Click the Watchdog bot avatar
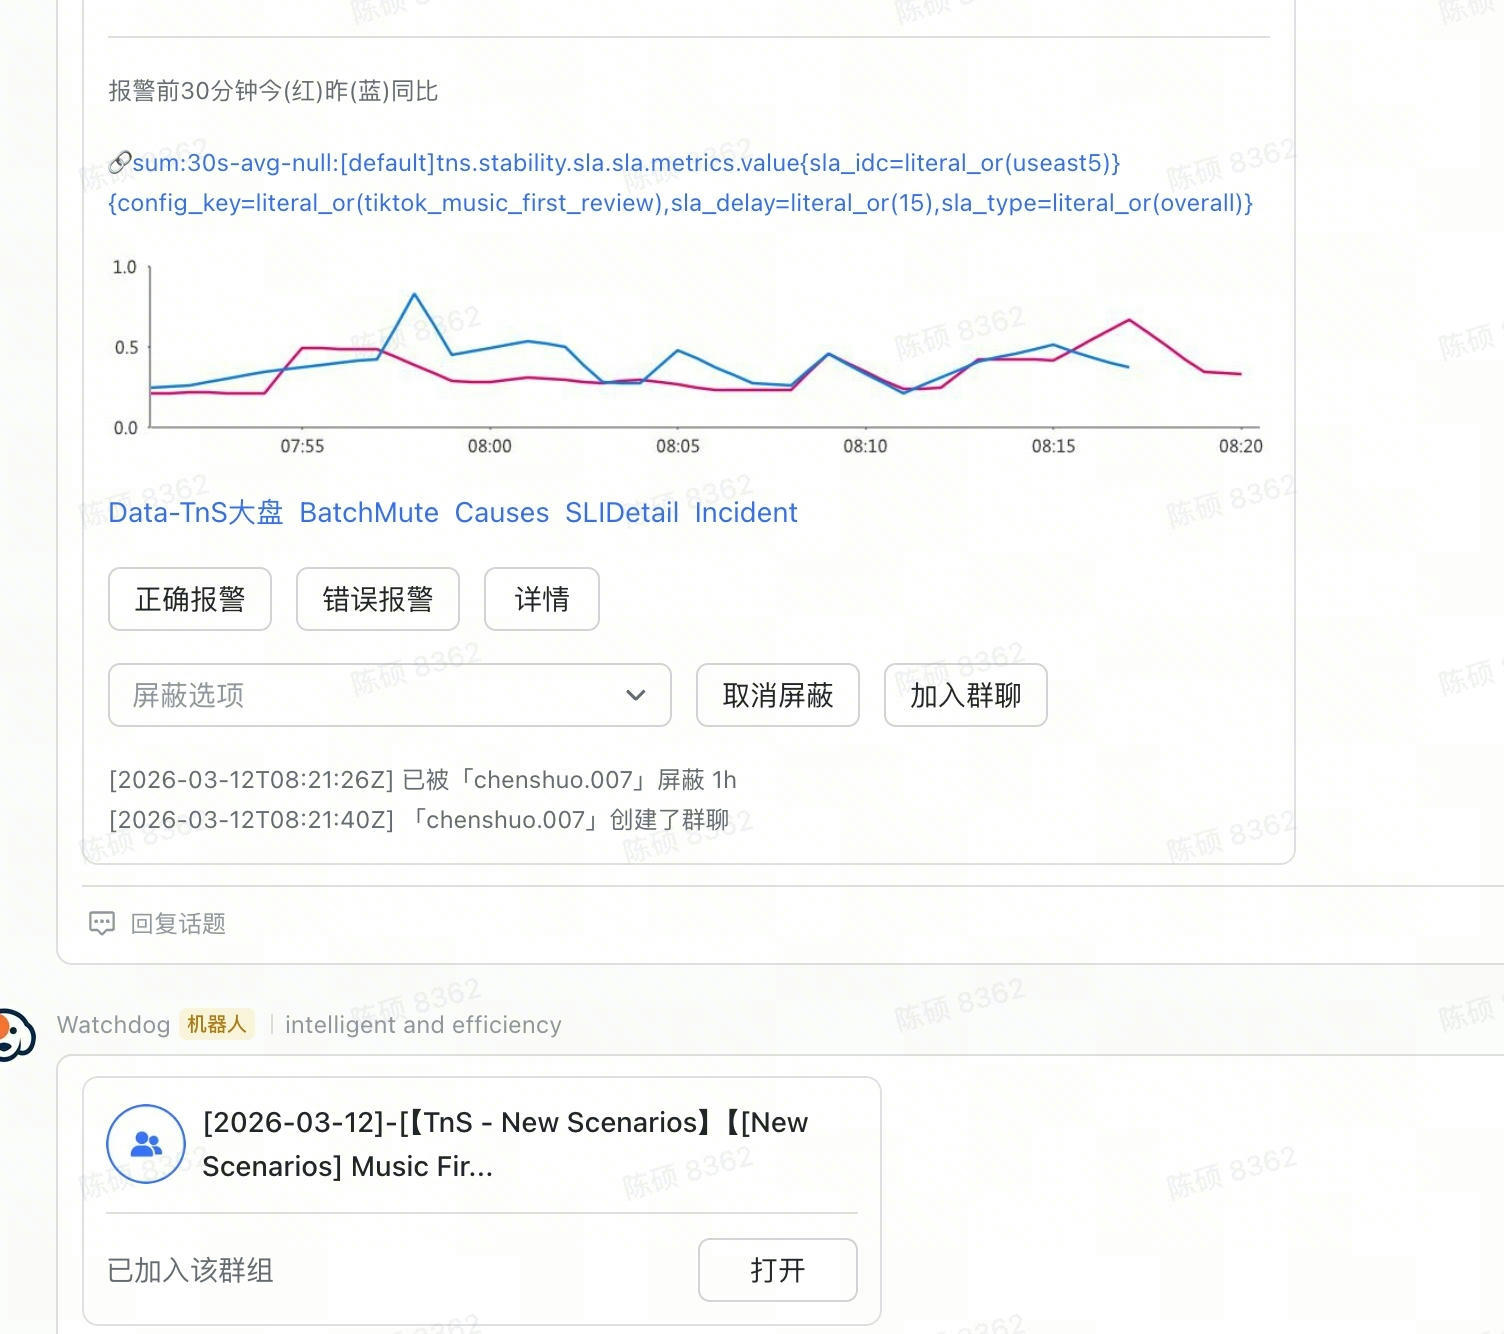Image resolution: width=1504 pixels, height=1334 pixels. click(x=14, y=1034)
